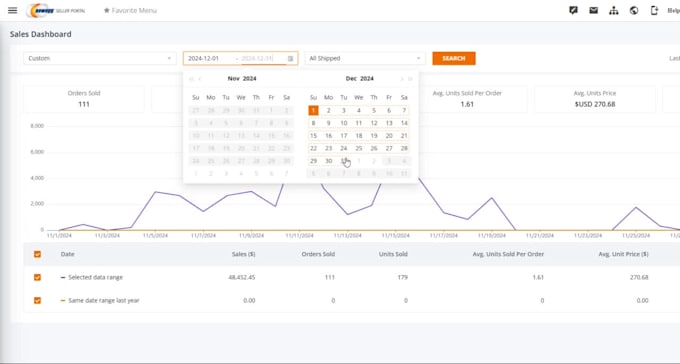Select December 18 in calendar
Image resolution: width=680 pixels, height=364 pixels.
pyautogui.click(x=359, y=135)
